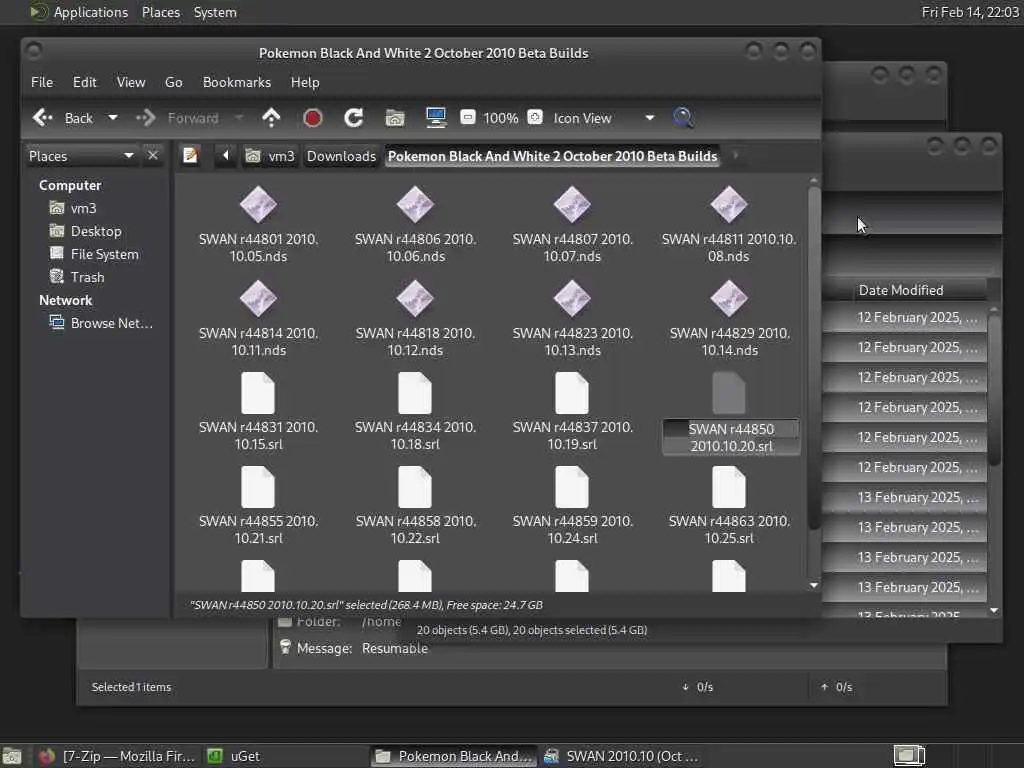Open the Applications menu in top panel
The height and width of the screenshot is (768, 1024).
pyautogui.click(x=80, y=12)
